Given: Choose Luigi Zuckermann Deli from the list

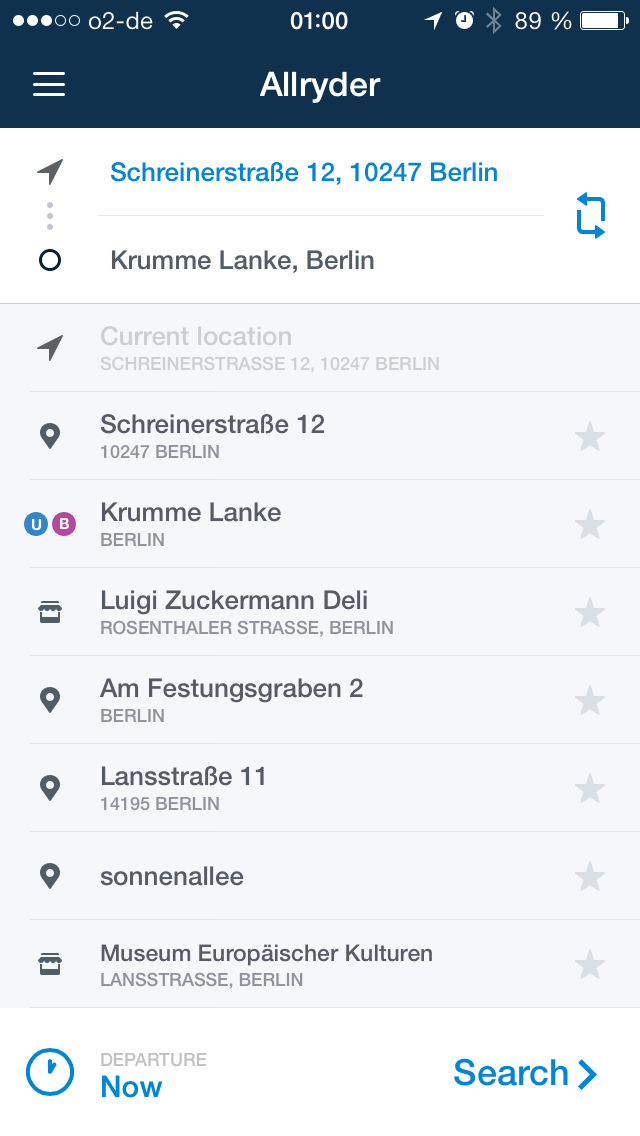Looking at the screenshot, I should [234, 611].
